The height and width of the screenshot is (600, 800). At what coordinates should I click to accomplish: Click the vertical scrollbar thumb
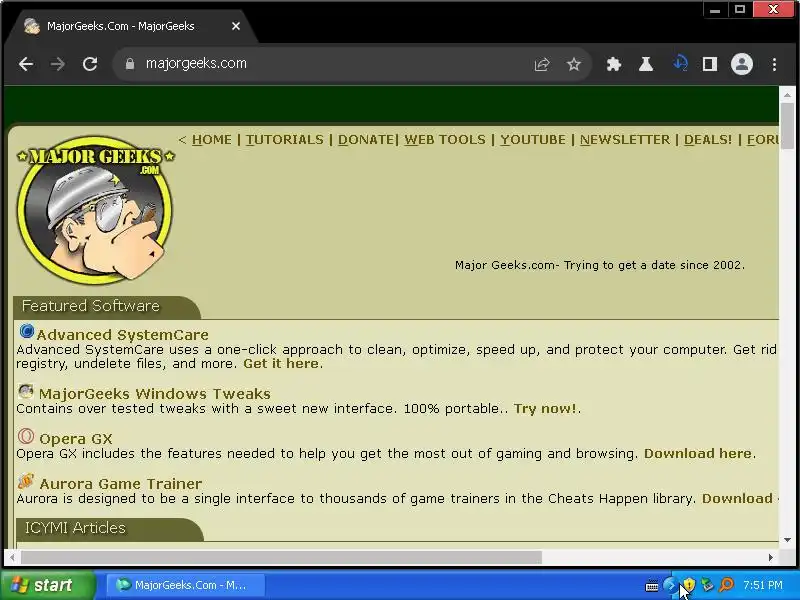click(x=787, y=126)
